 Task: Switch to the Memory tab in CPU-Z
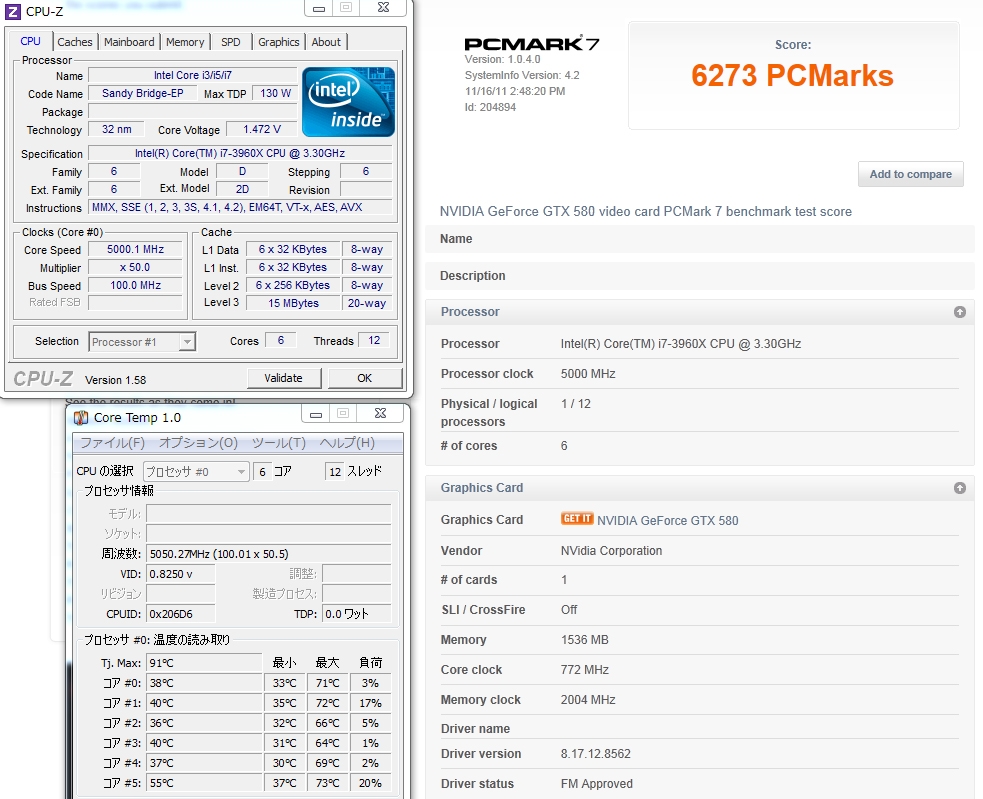pos(185,42)
